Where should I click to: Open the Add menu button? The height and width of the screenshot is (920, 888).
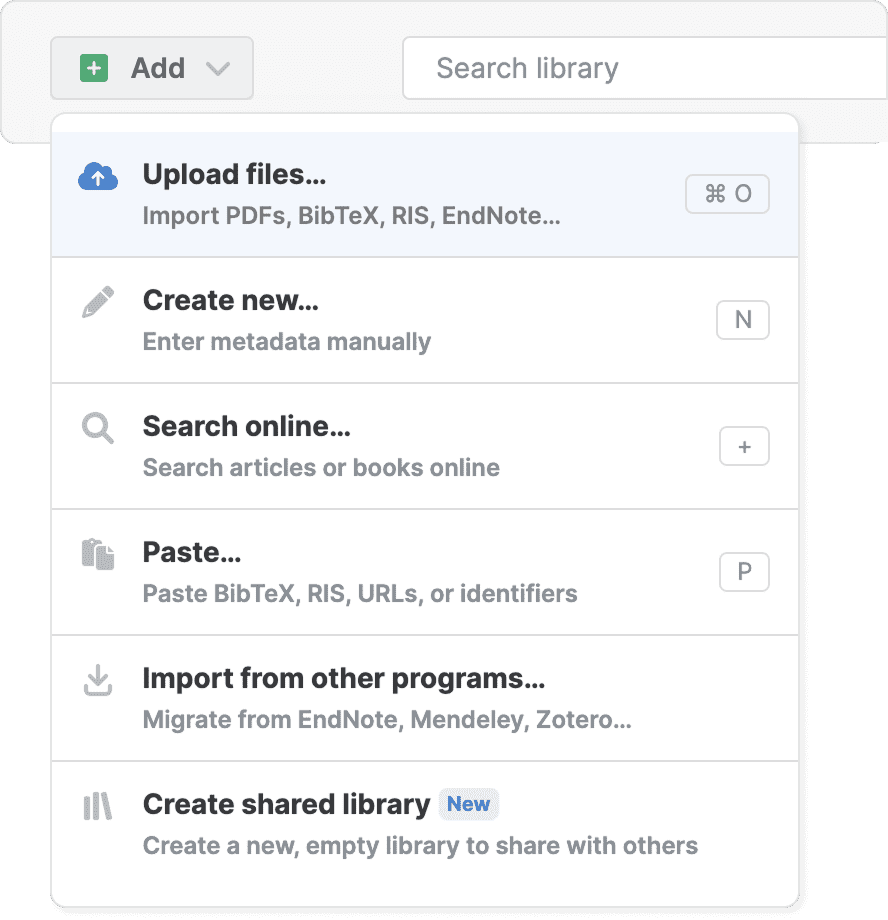click(x=152, y=68)
